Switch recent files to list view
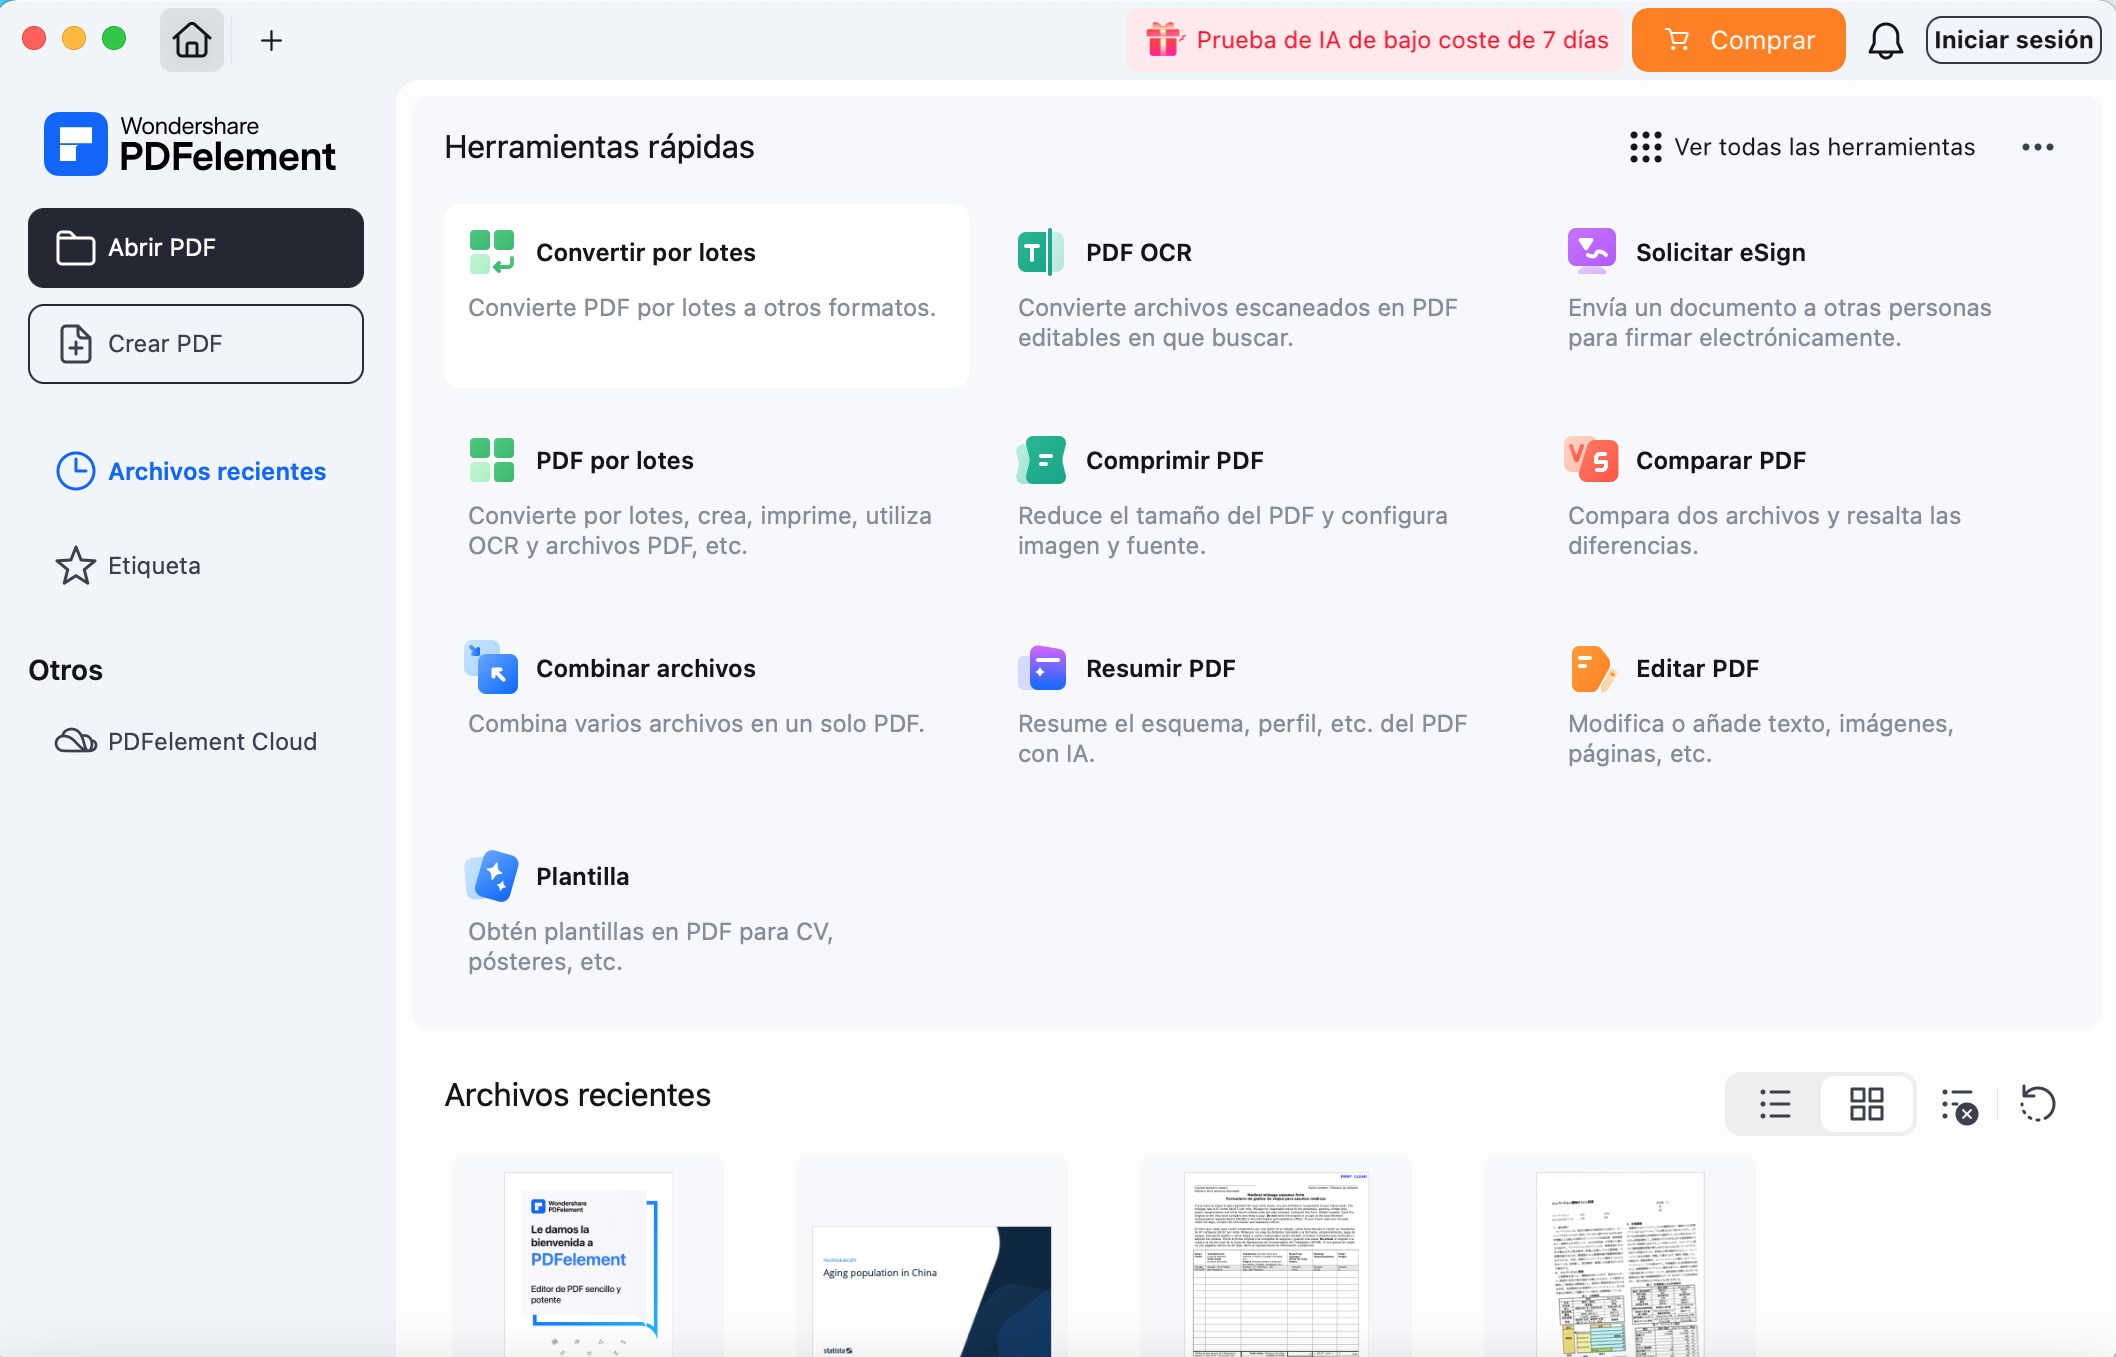This screenshot has width=2116, height=1357. 1775,1104
